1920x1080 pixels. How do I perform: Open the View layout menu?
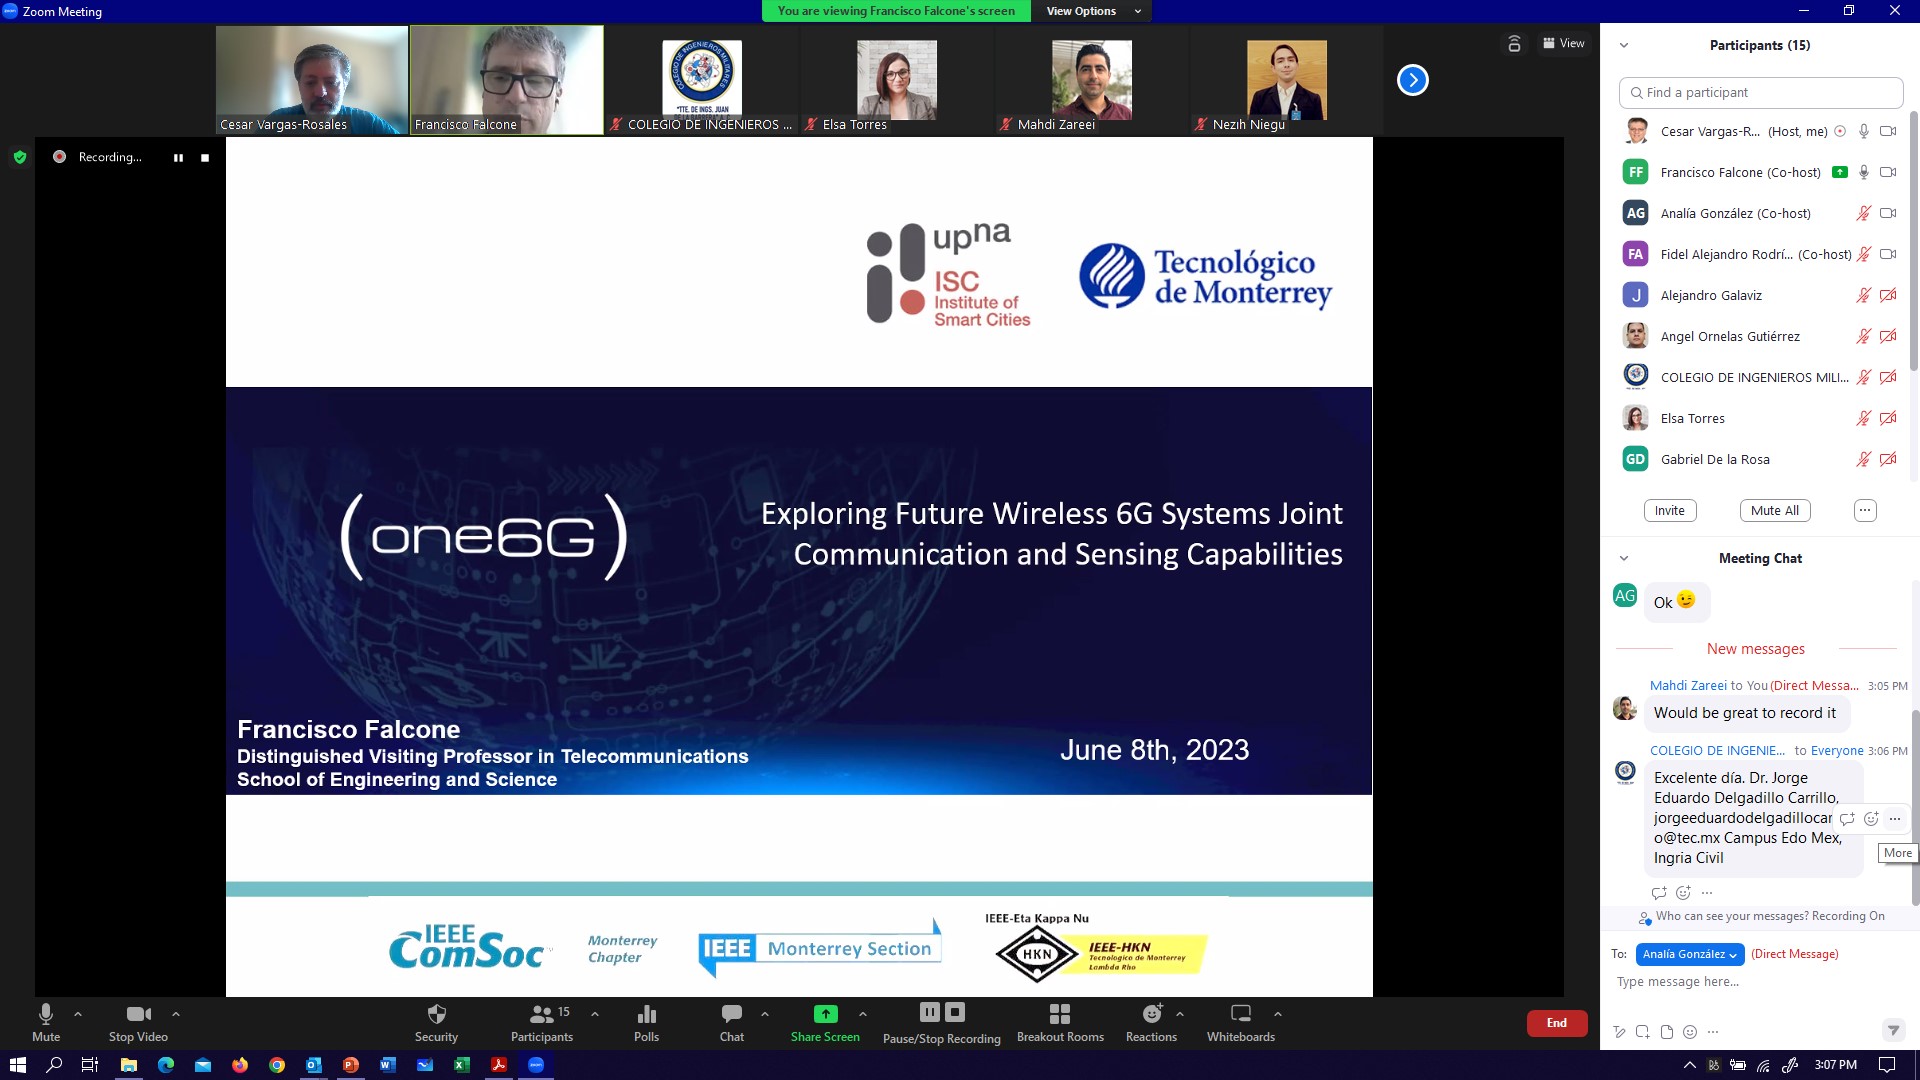point(1564,43)
